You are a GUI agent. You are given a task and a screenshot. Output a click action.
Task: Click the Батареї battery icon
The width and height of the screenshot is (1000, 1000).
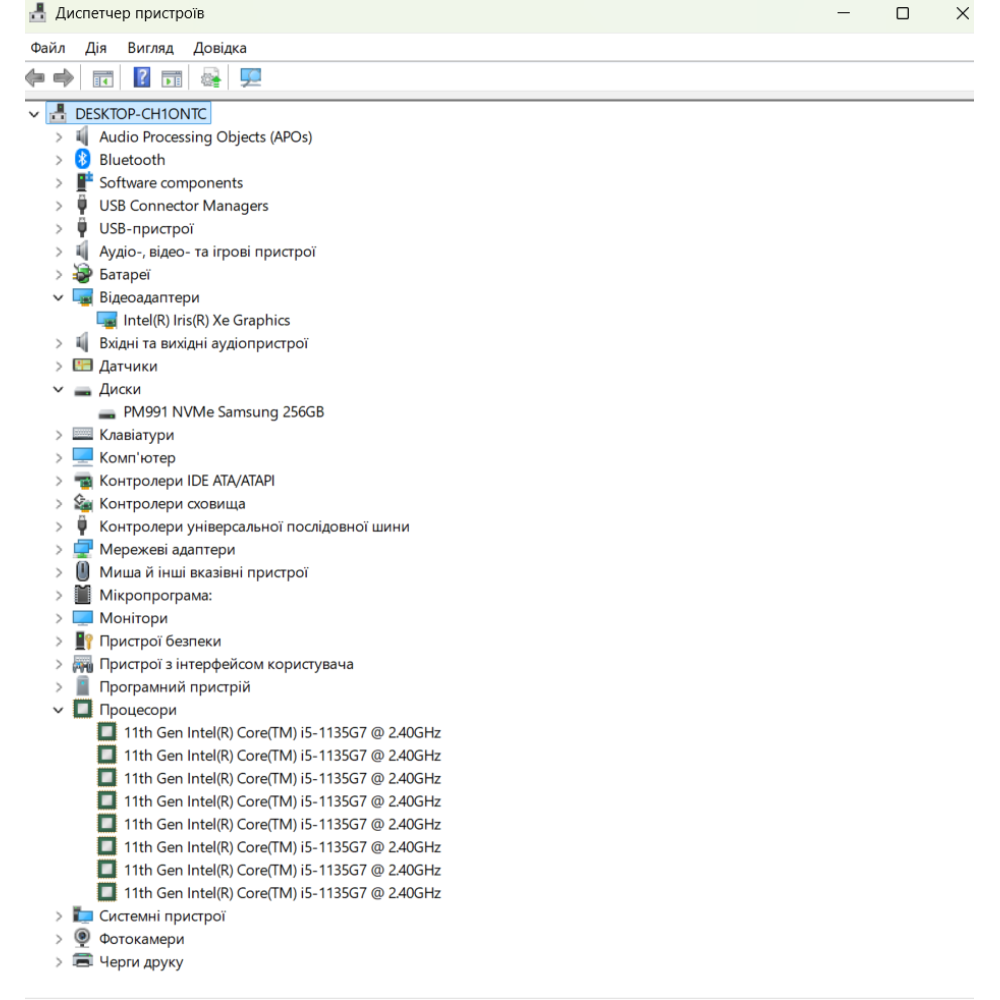83,275
